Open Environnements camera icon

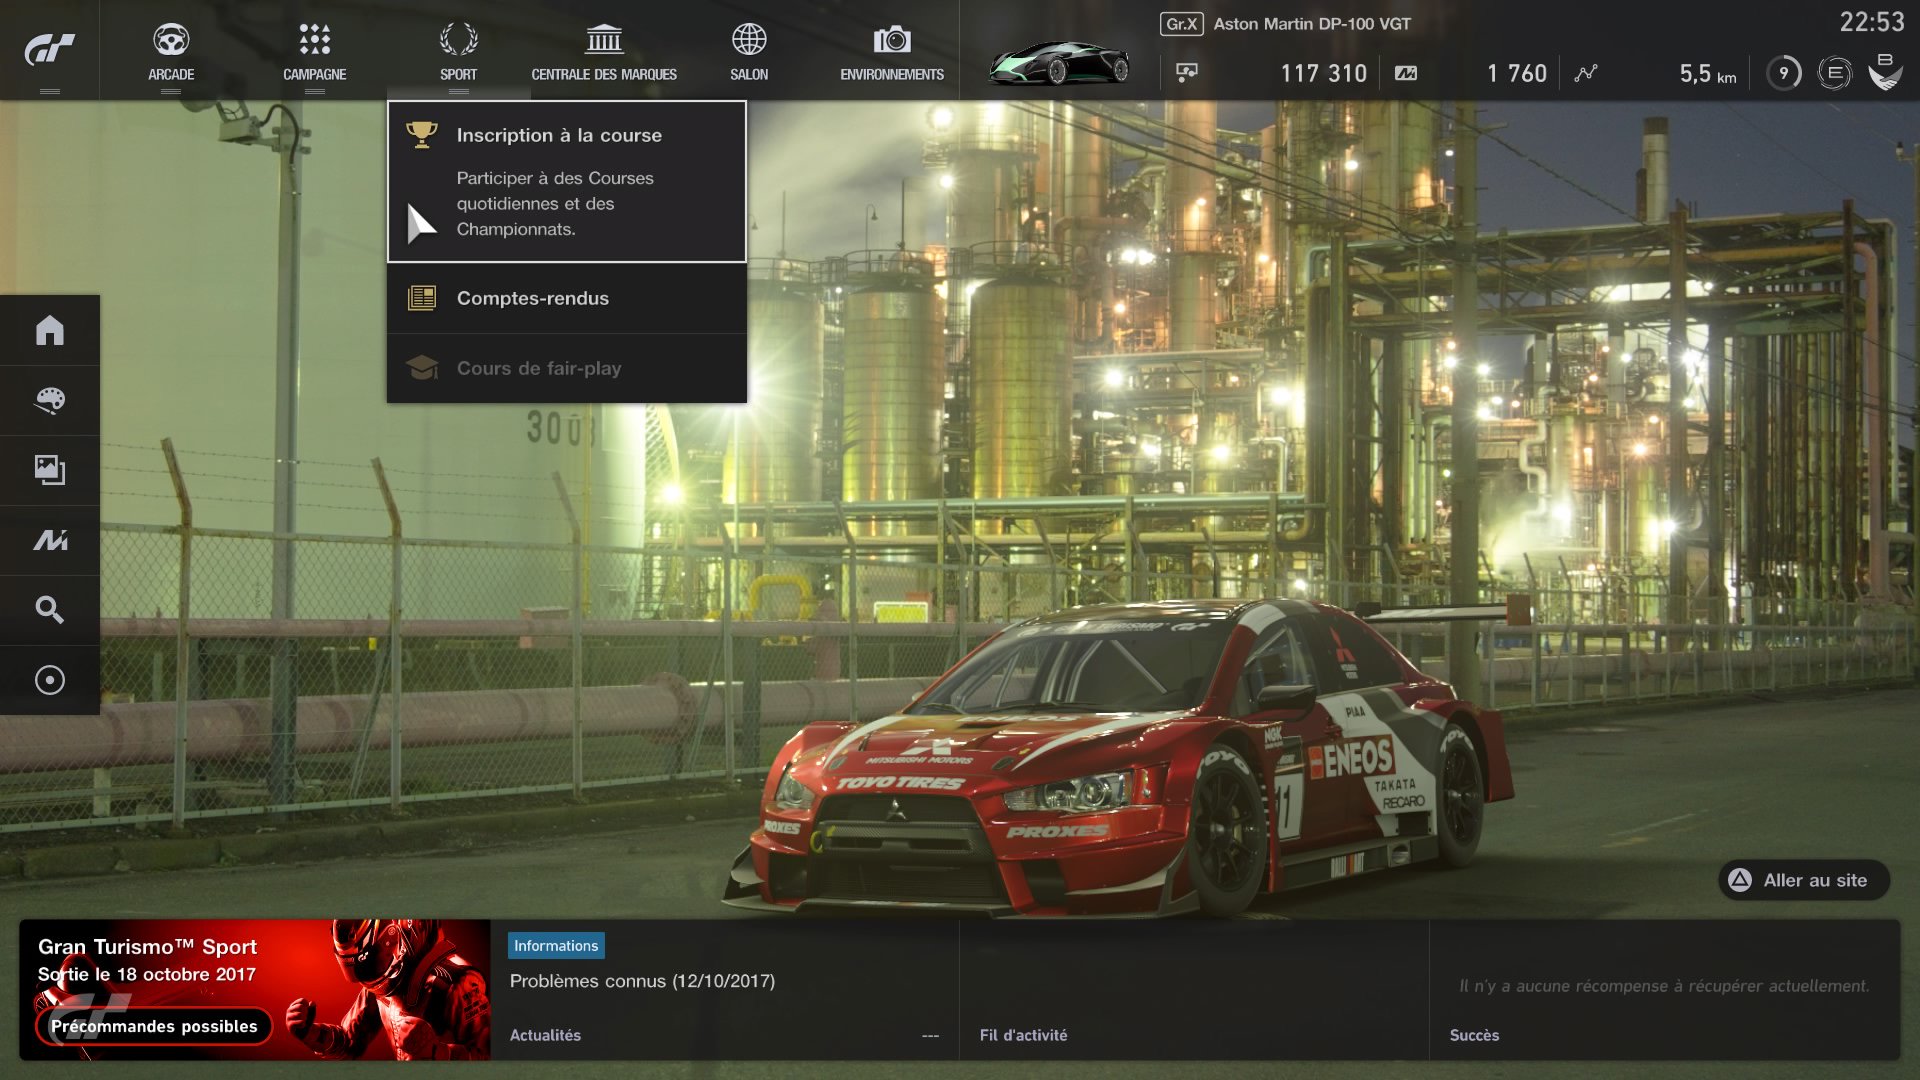pos(892,40)
